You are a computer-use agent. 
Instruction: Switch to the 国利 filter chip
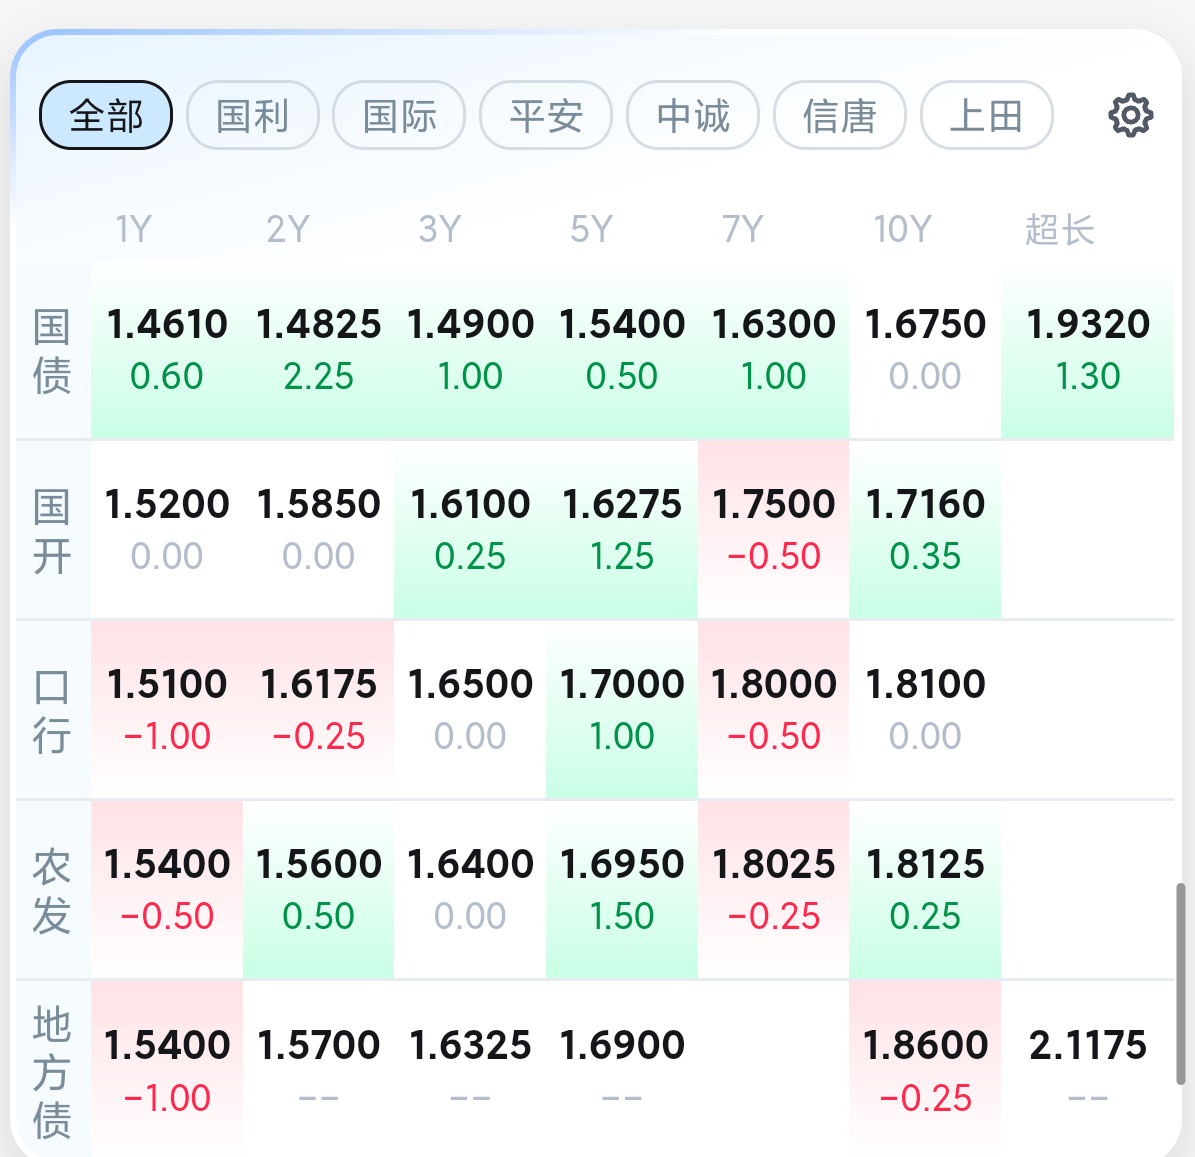pyautogui.click(x=252, y=115)
